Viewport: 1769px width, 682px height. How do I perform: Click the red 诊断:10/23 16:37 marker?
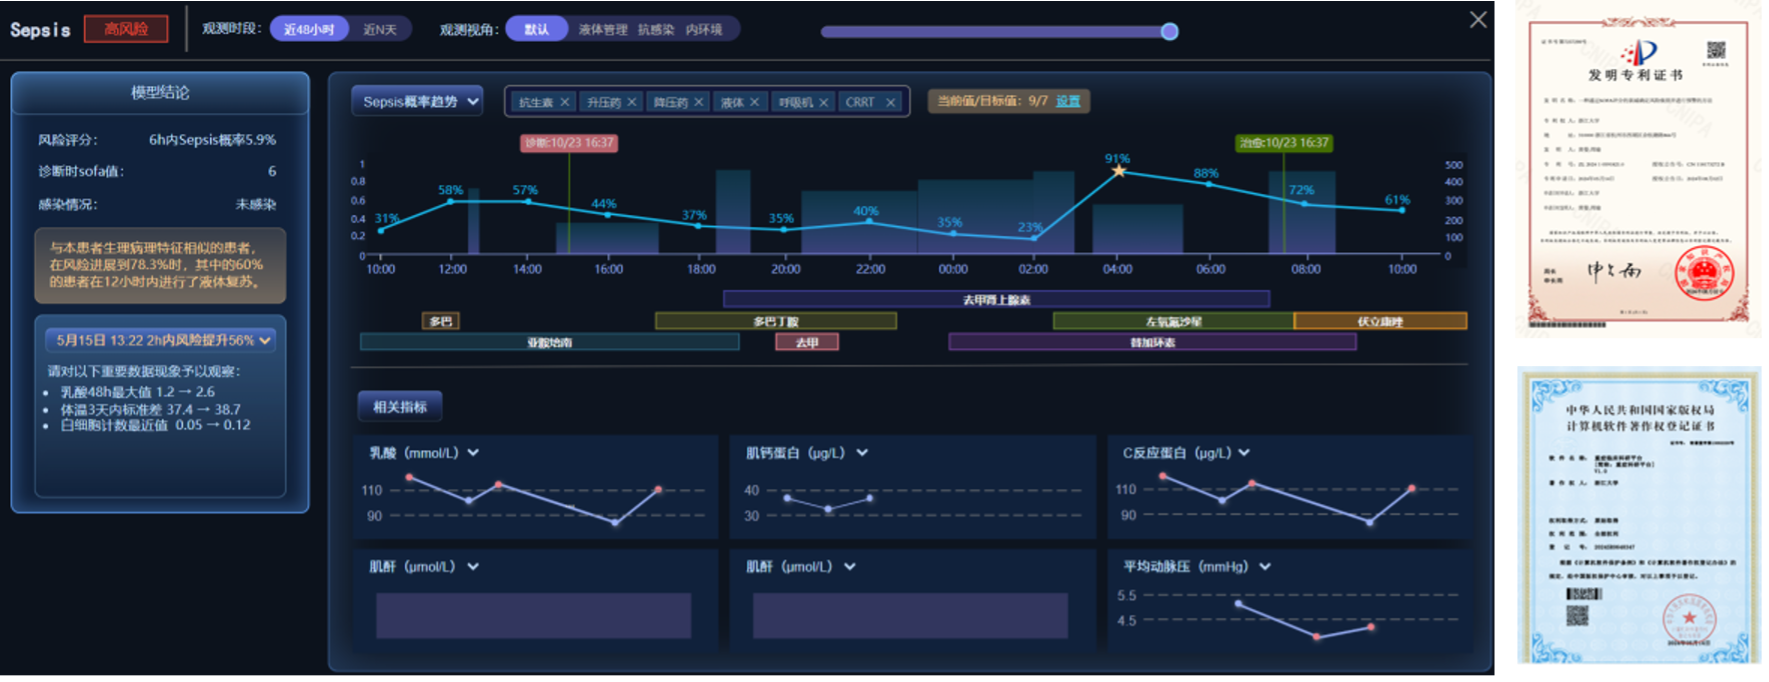pos(569,143)
